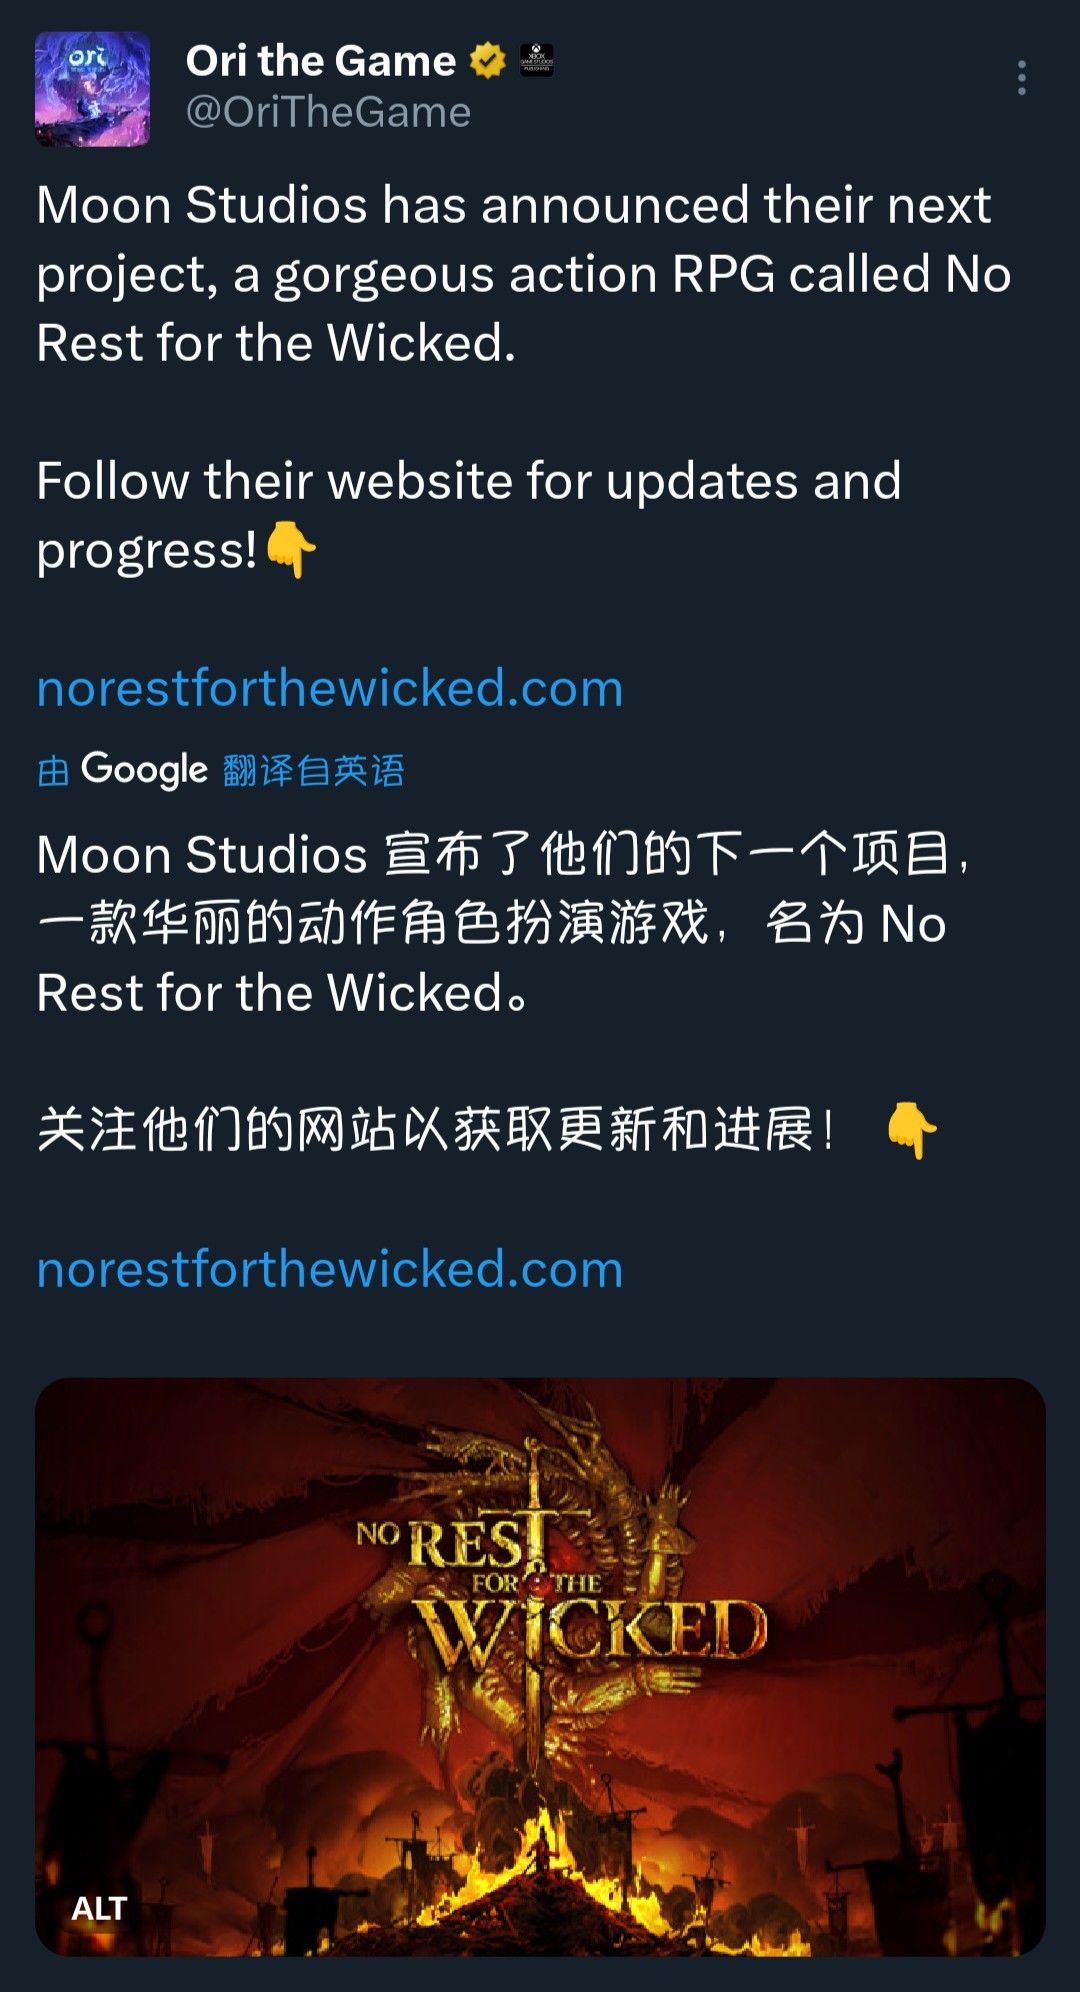Image resolution: width=1080 pixels, height=1992 pixels.
Task: Tap the Xbox Game Studios affiliate badge
Action: (536, 60)
